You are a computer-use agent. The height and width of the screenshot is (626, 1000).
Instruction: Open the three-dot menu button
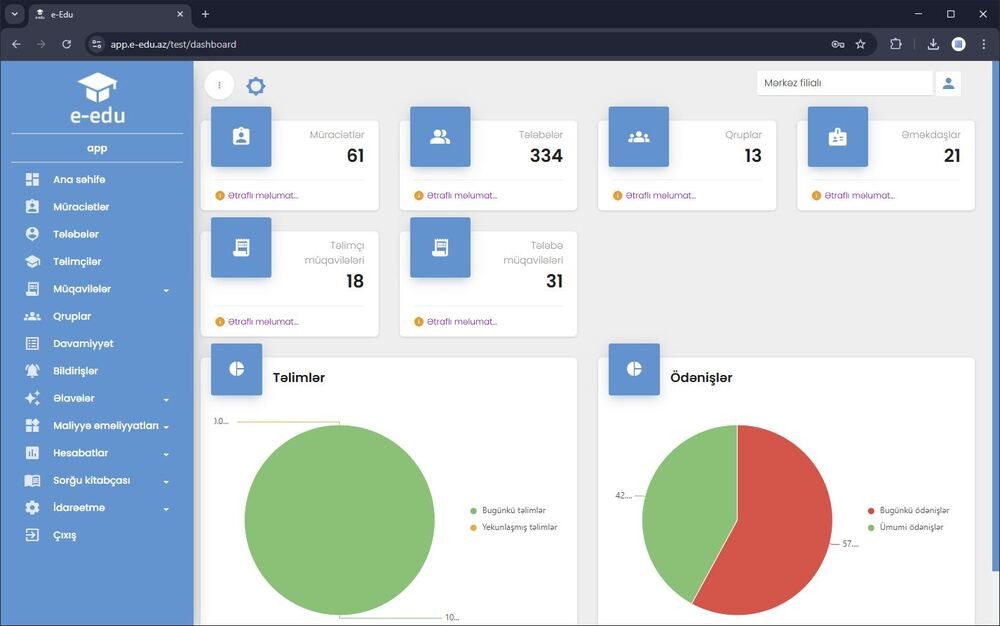tap(219, 85)
